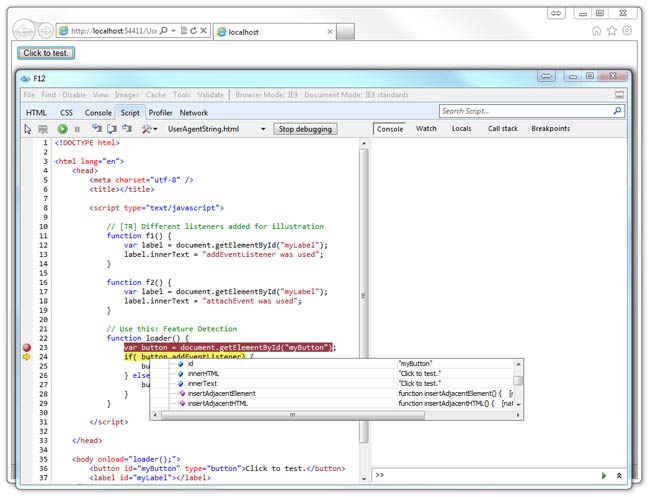Open the Profiler tab

(x=160, y=113)
